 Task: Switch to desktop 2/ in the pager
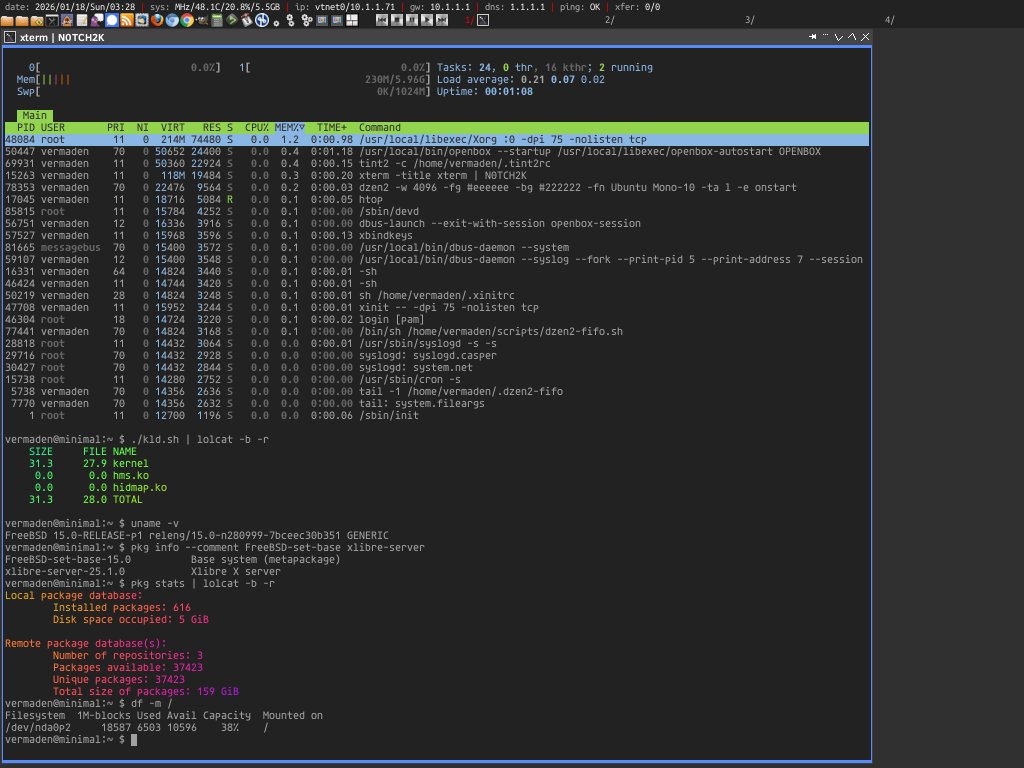tap(609, 20)
